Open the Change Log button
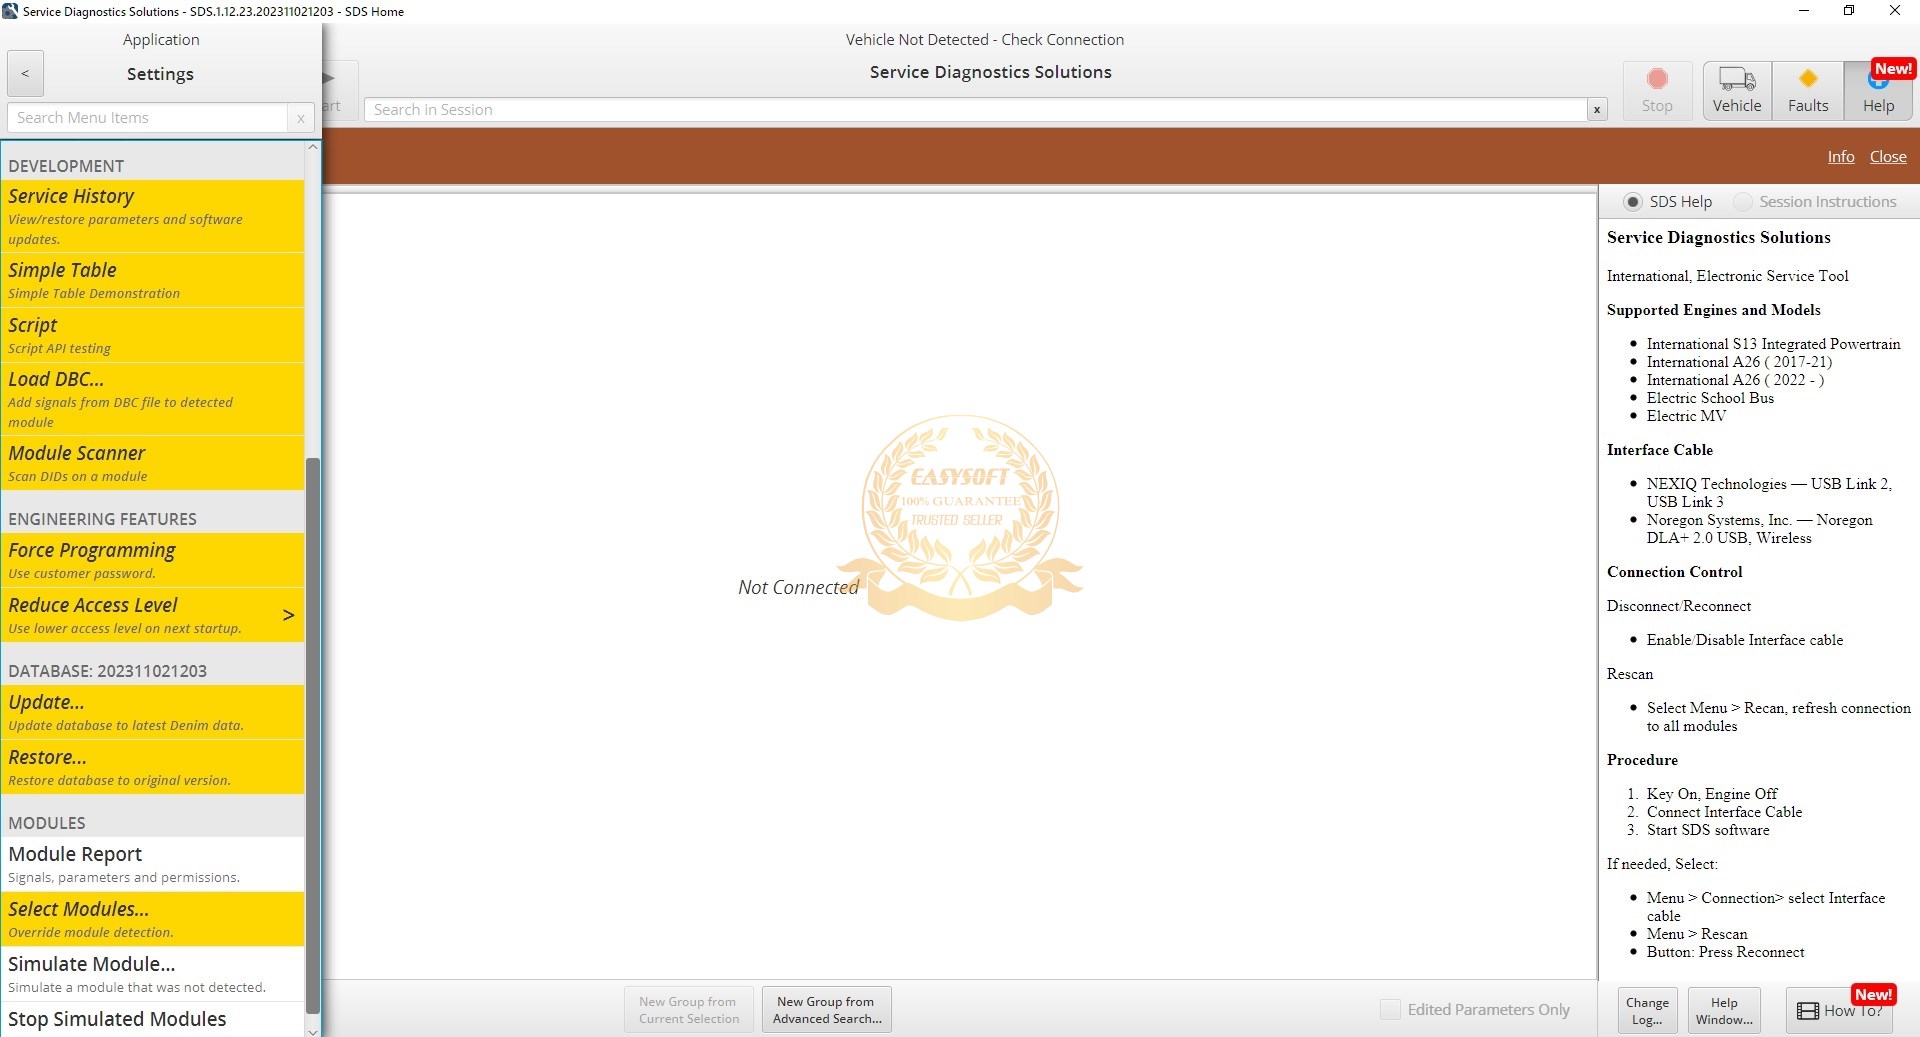This screenshot has width=1920, height=1037. [x=1647, y=1010]
